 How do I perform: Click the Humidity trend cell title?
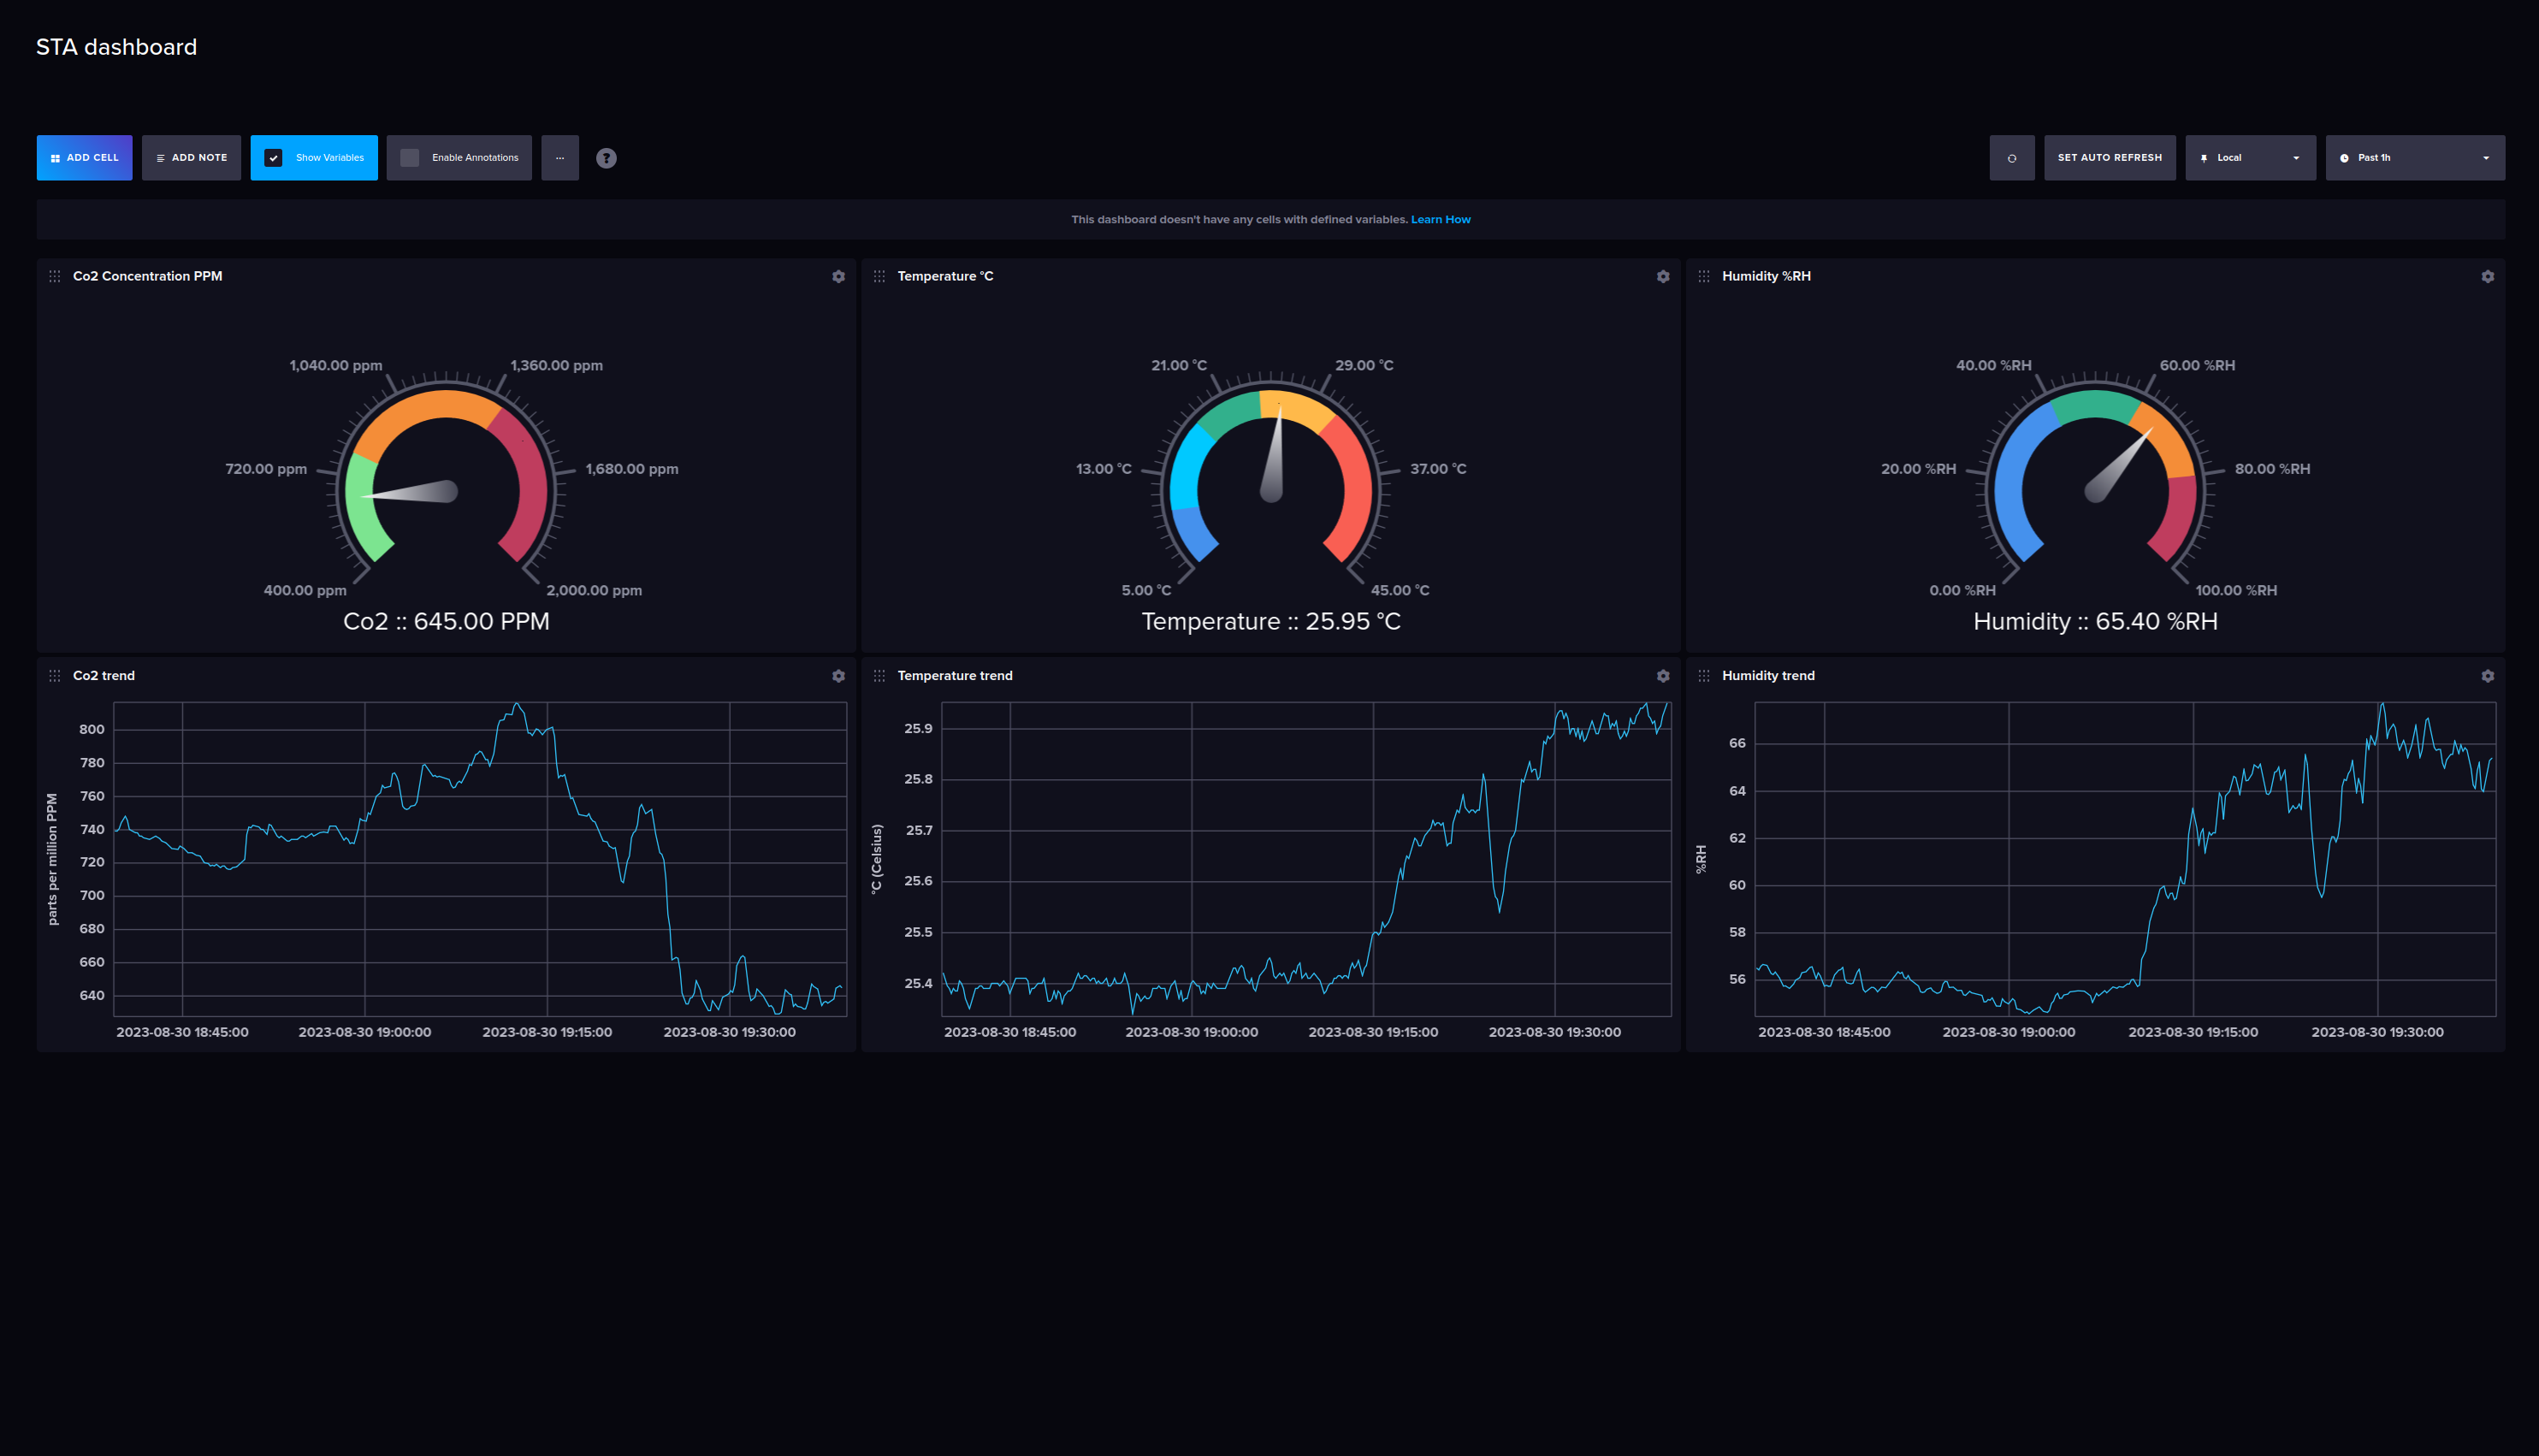click(1768, 676)
